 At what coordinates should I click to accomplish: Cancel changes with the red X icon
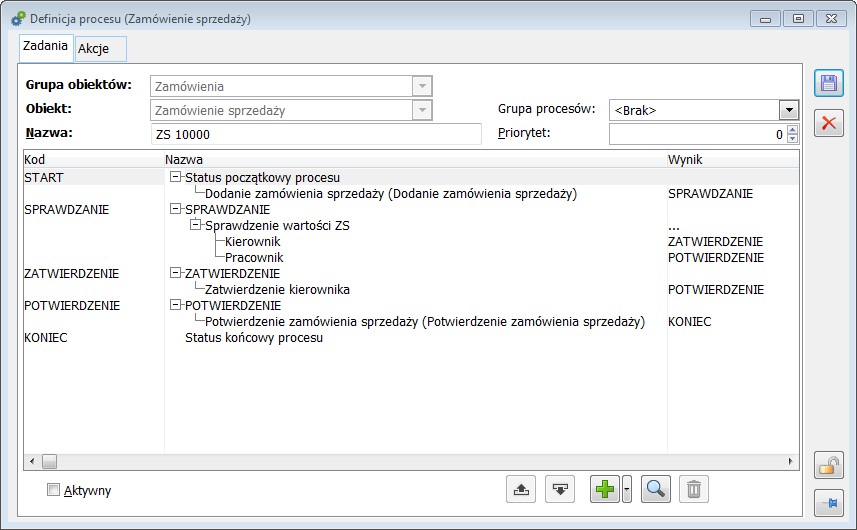(829, 123)
